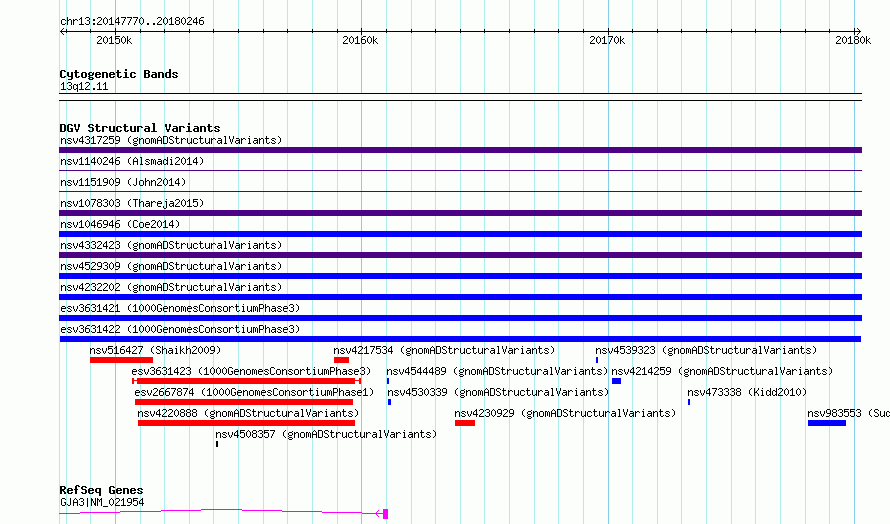This screenshot has height=524, width=890.
Task: Select the nsv4508357 small black marker
Action: coord(217,444)
